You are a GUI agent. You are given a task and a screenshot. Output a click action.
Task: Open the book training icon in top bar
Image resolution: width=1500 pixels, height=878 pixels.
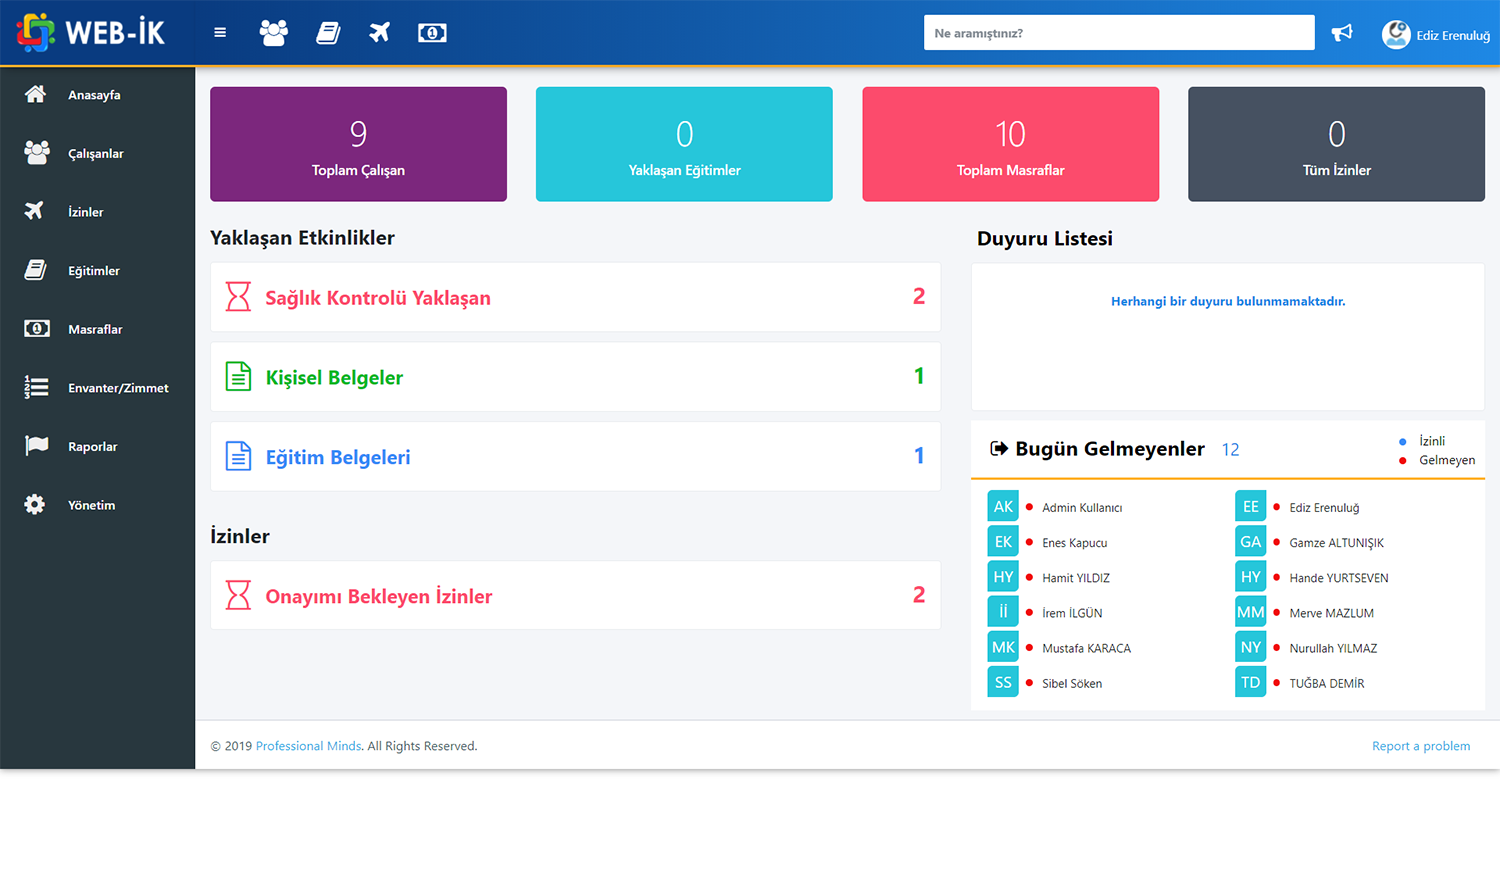point(328,33)
